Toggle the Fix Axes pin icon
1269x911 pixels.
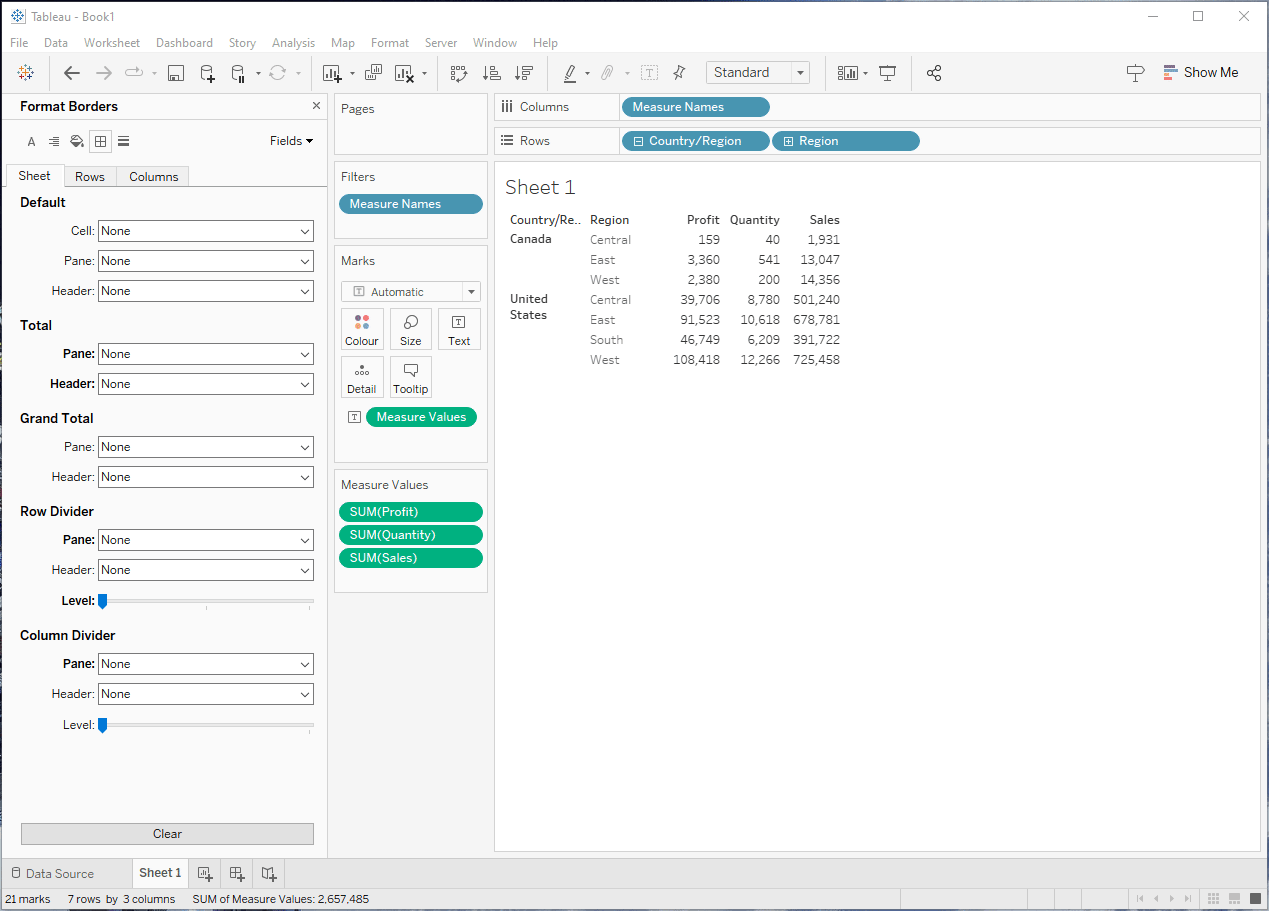(x=679, y=73)
